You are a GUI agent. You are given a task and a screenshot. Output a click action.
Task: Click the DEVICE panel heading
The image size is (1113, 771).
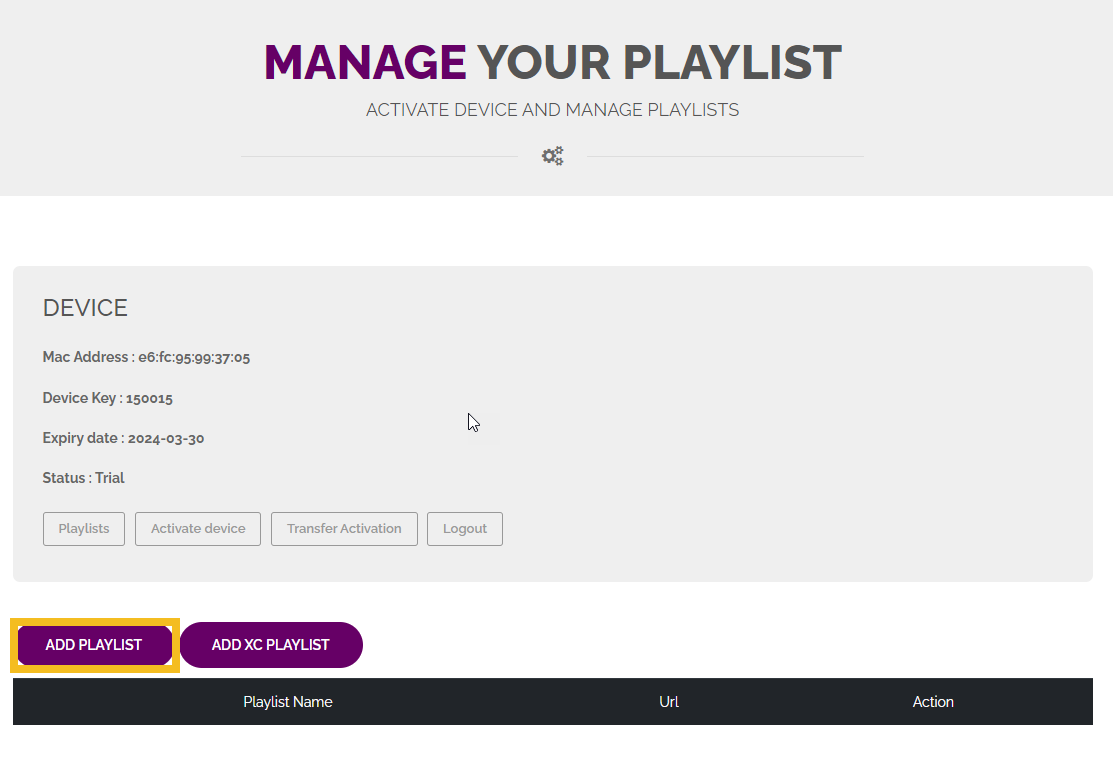85,308
